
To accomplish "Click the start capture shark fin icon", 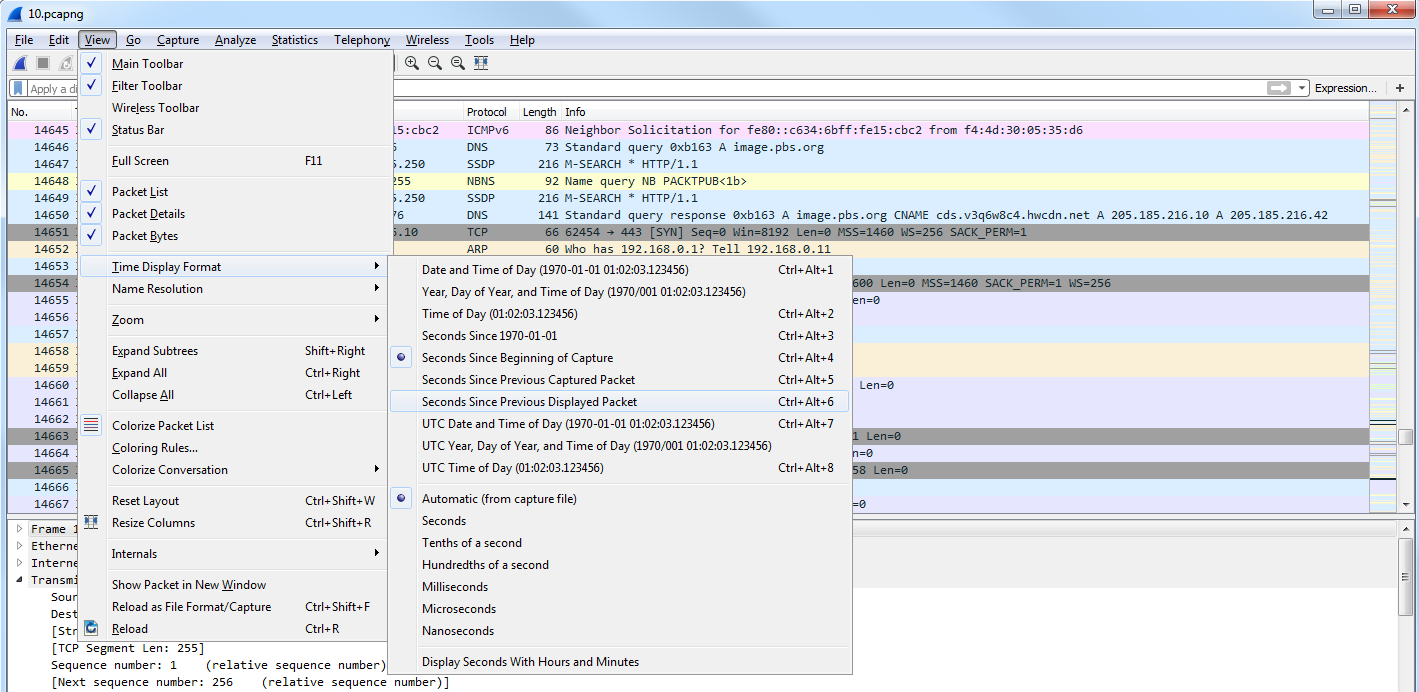I will click(19, 63).
